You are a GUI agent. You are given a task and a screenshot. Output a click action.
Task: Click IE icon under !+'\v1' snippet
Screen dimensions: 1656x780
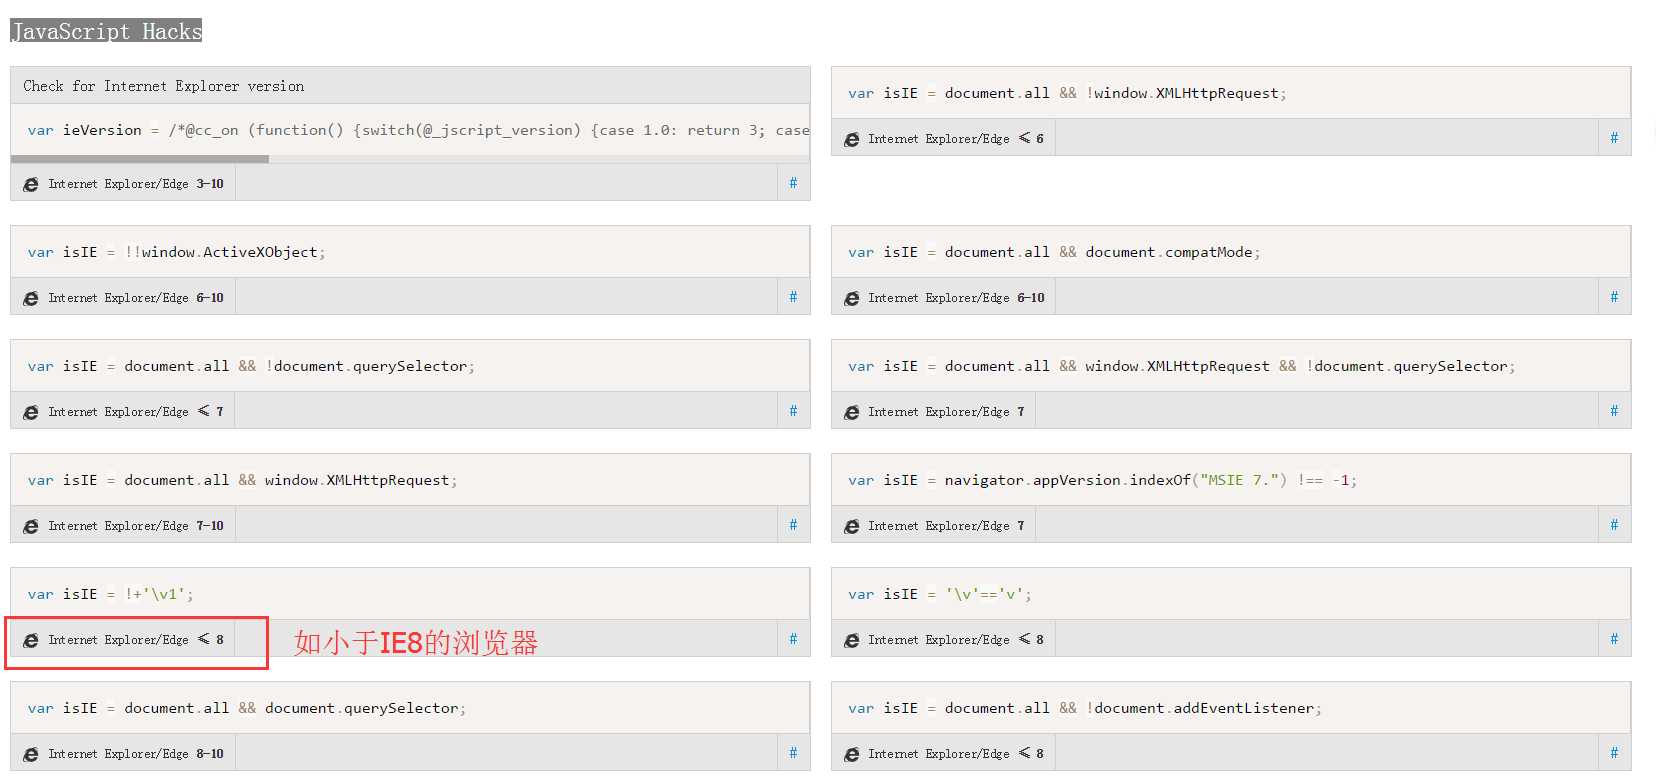pos(31,641)
